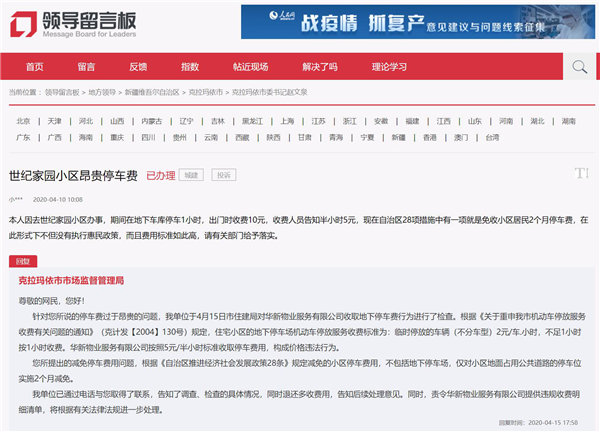600x432 pixels.
Task: Select the 新疆 region link
Action: pyautogui.click(x=398, y=137)
